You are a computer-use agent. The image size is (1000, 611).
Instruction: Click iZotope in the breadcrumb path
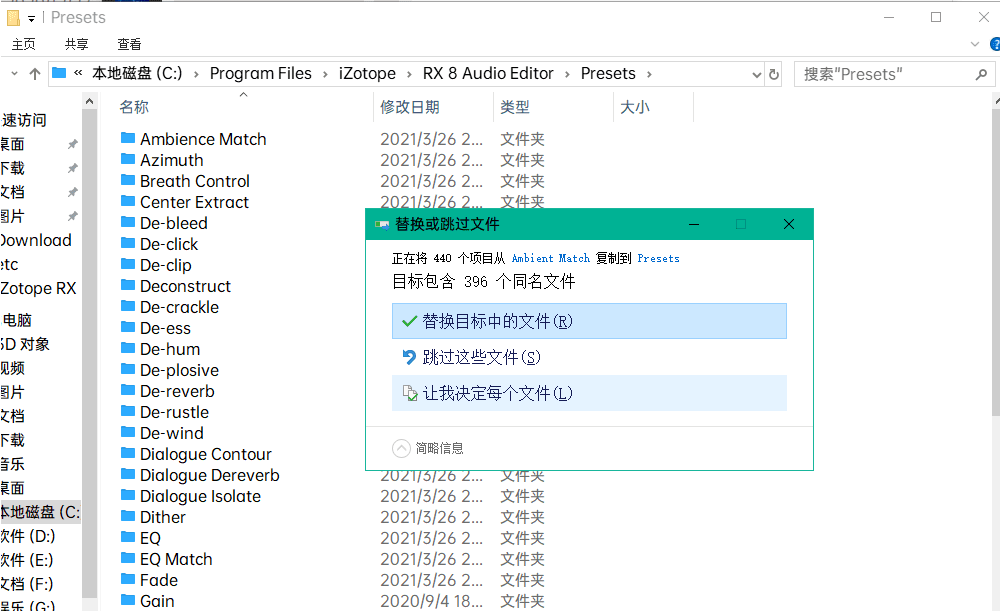click(x=367, y=74)
